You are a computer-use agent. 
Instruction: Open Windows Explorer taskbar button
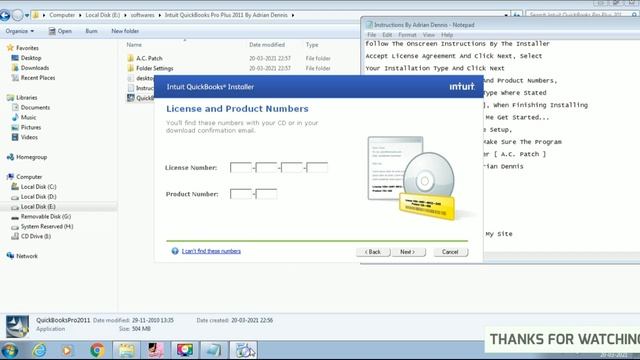pyautogui.click(x=126, y=350)
